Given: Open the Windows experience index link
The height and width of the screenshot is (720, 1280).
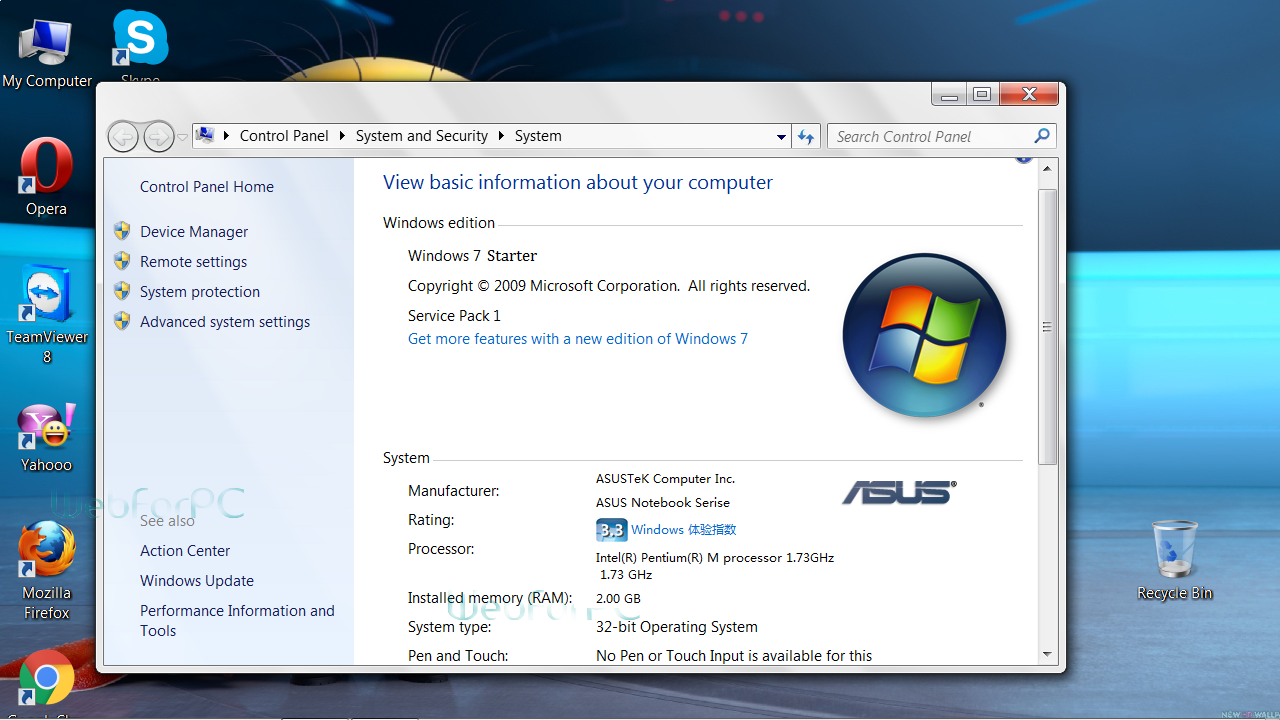Looking at the screenshot, I should [684, 530].
